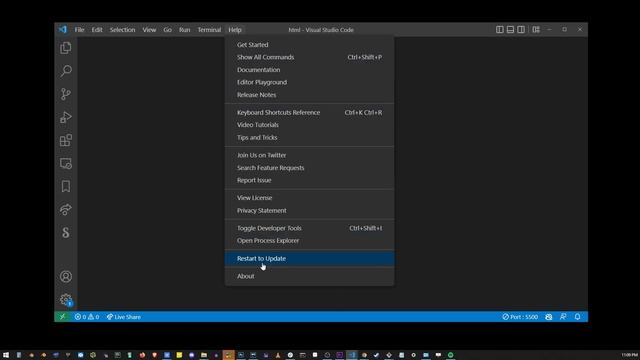Screen dimensions: 640x360
Task: Open the Run and Debug view
Action: 66,117
